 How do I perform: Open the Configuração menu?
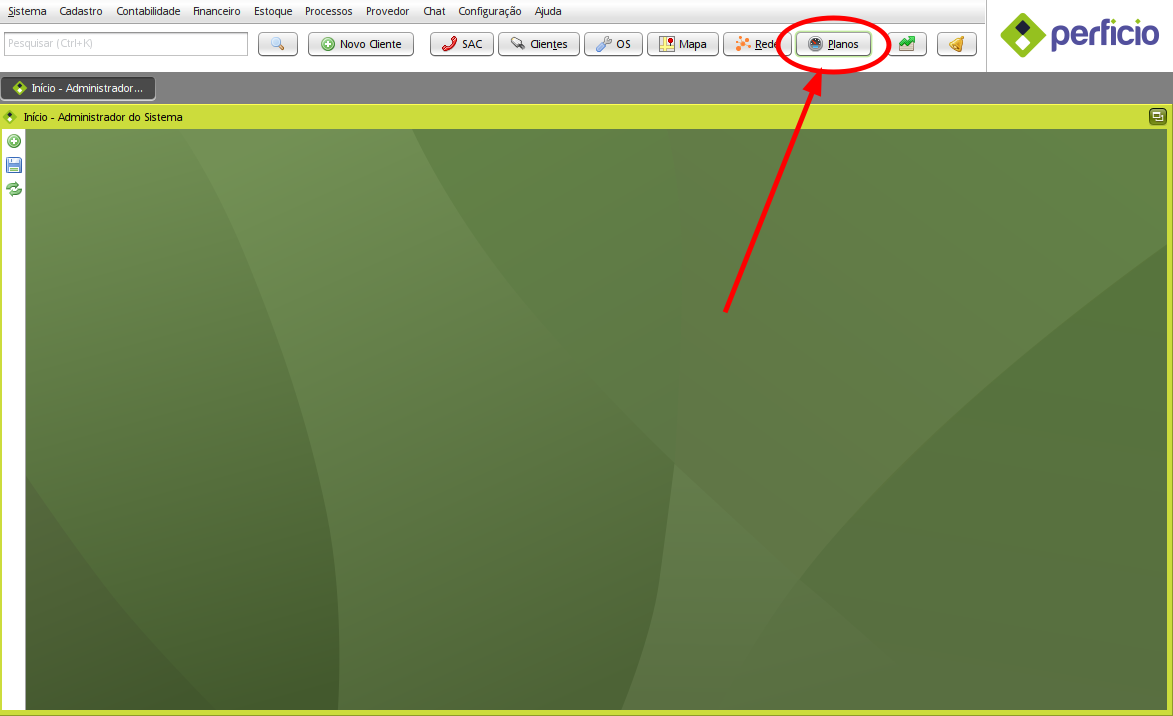(x=489, y=11)
